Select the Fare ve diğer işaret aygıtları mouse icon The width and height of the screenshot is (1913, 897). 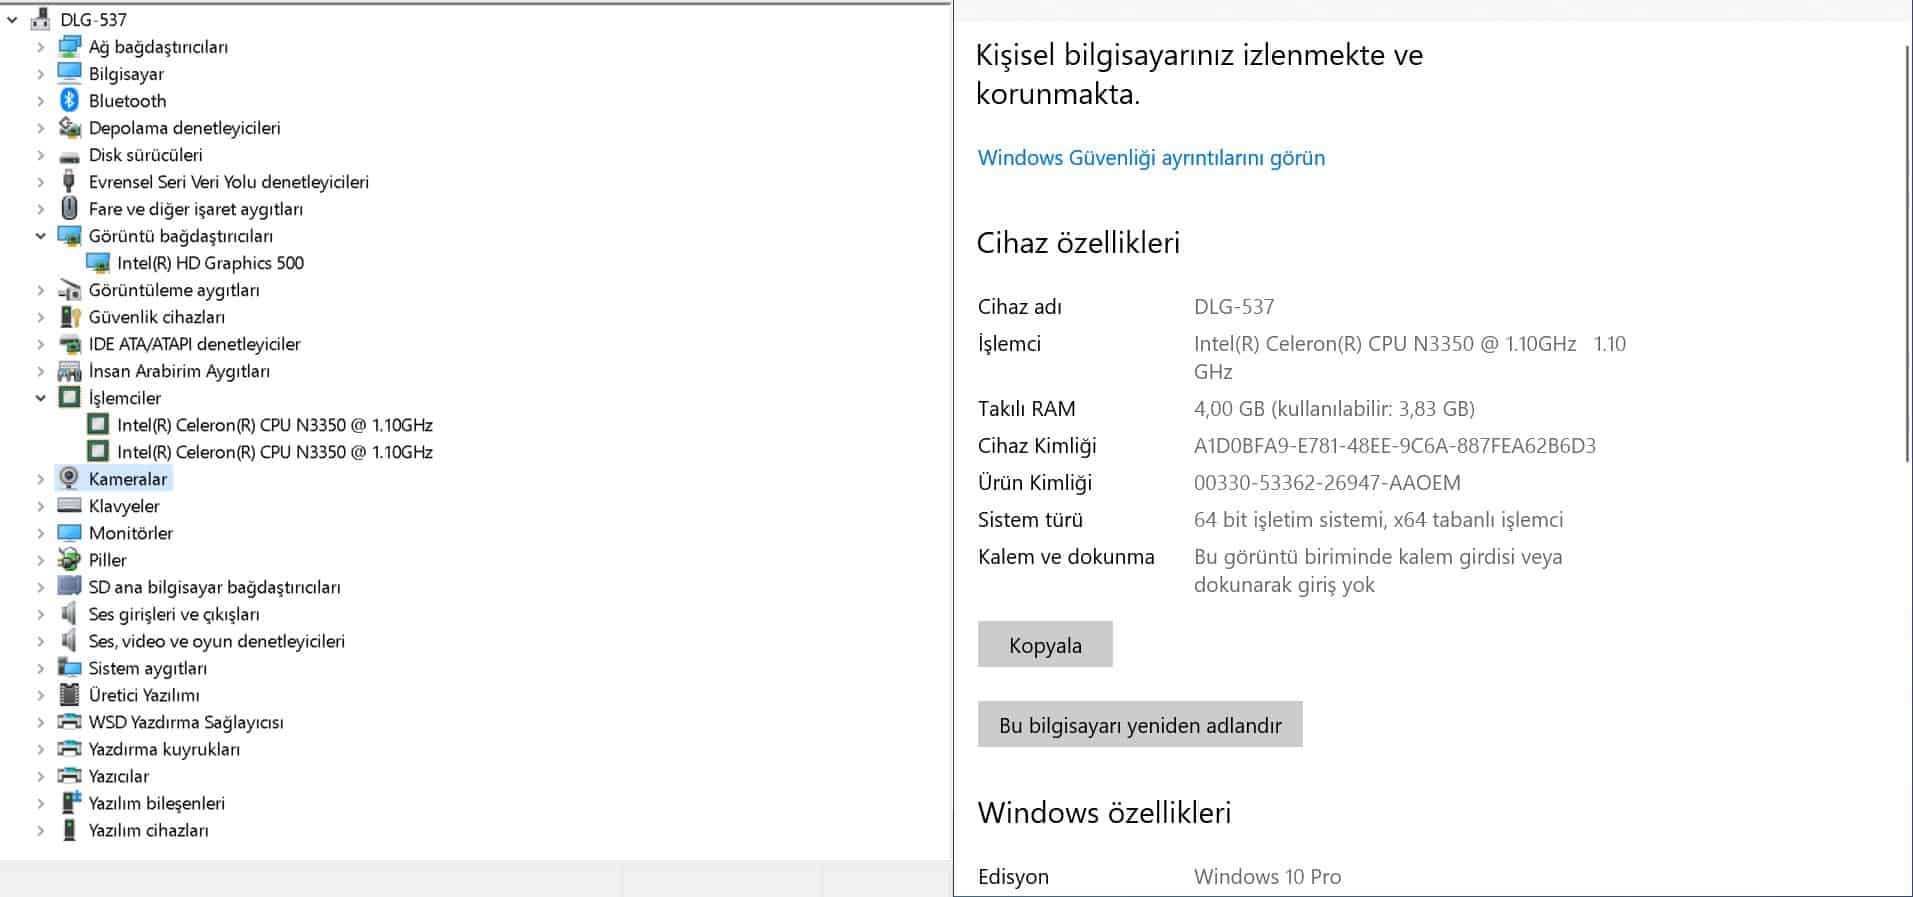69,208
